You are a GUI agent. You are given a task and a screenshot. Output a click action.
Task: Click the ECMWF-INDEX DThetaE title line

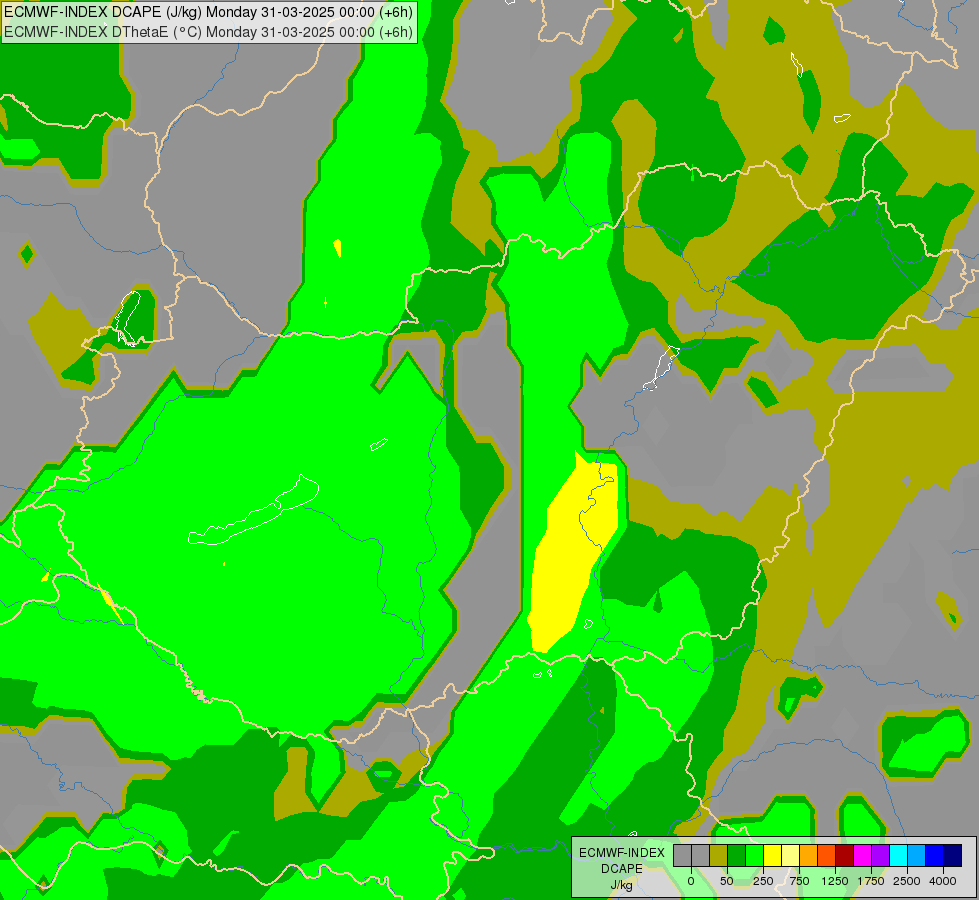coord(208,32)
